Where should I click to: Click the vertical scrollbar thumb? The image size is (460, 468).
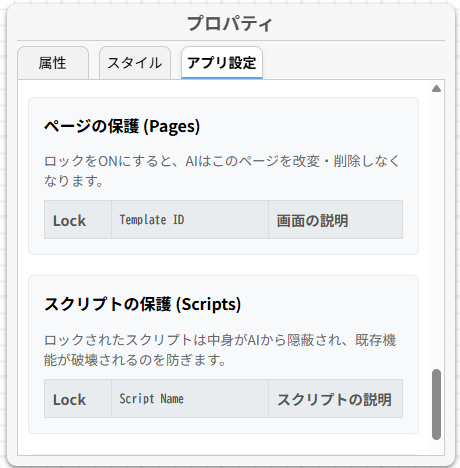pyautogui.click(x=436, y=404)
